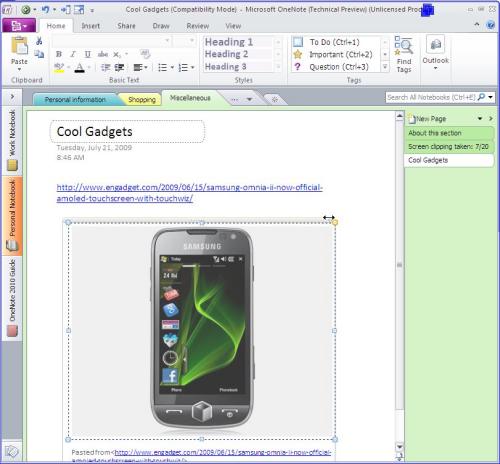Click the Clear Formatting icon
This screenshot has width=500, height=464.
coord(145,54)
